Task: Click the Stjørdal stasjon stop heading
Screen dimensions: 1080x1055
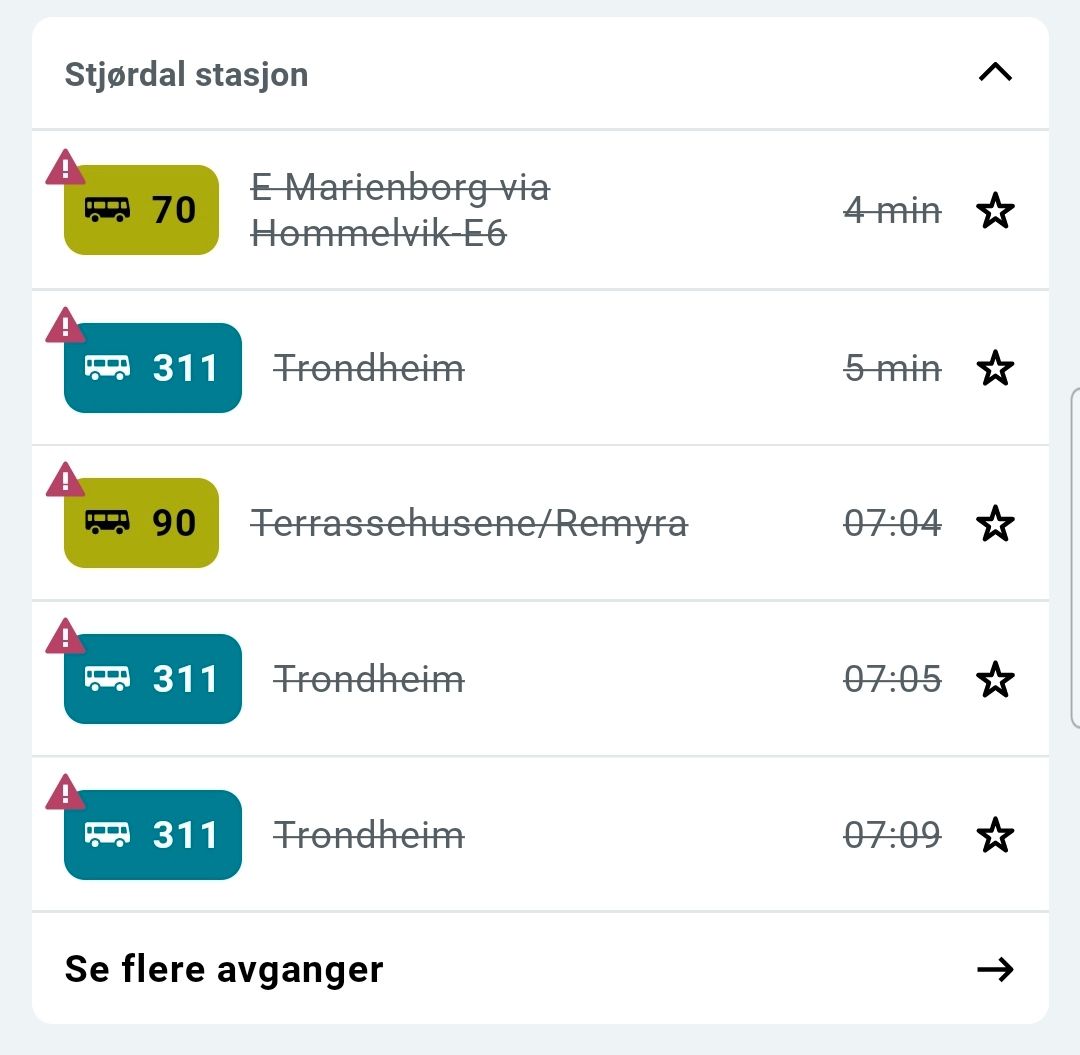Action: [x=186, y=74]
